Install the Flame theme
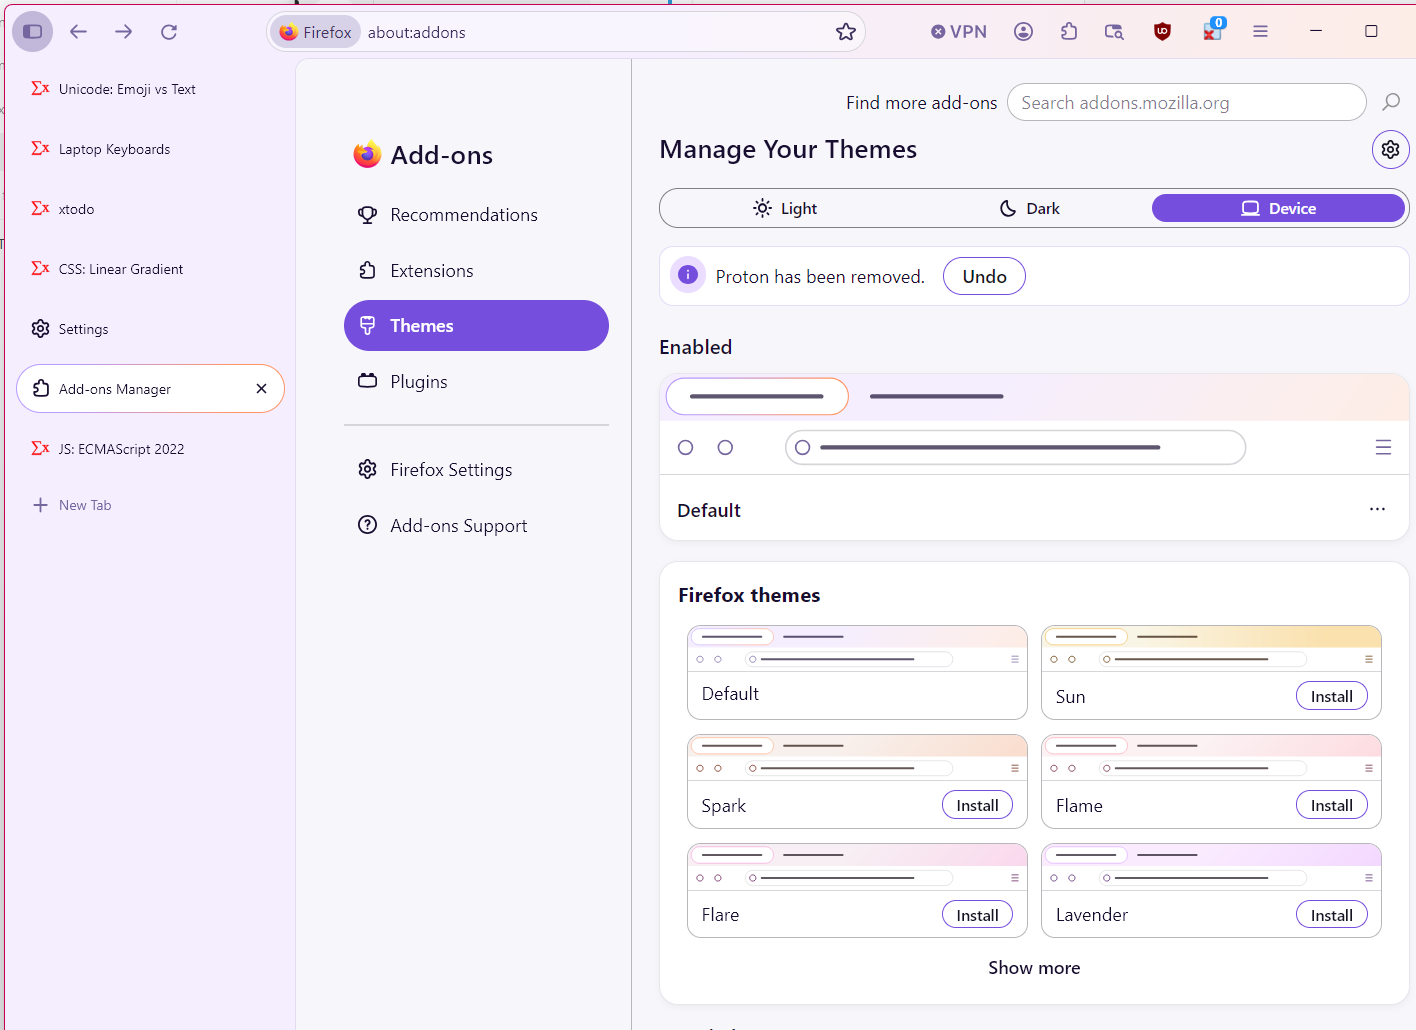Image resolution: width=1416 pixels, height=1030 pixels. tap(1331, 805)
